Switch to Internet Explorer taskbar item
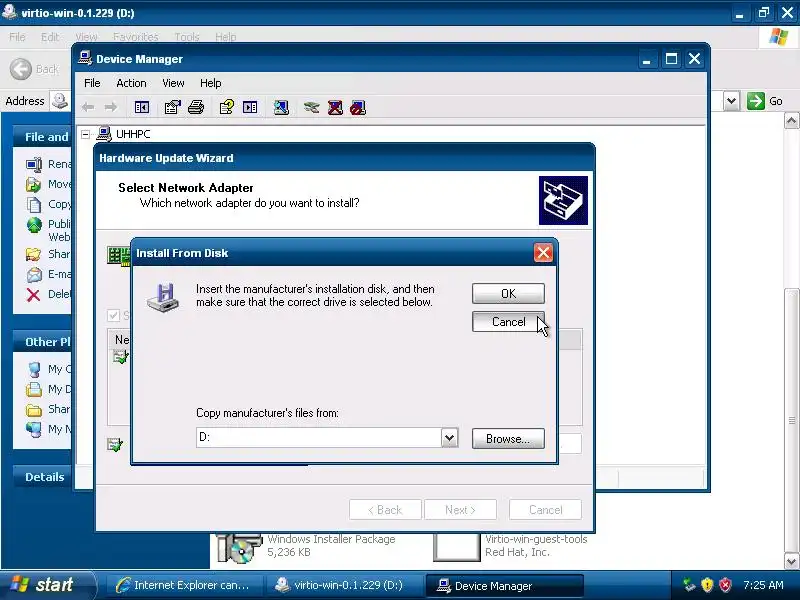Image resolution: width=800 pixels, height=600 pixels. tap(184, 585)
